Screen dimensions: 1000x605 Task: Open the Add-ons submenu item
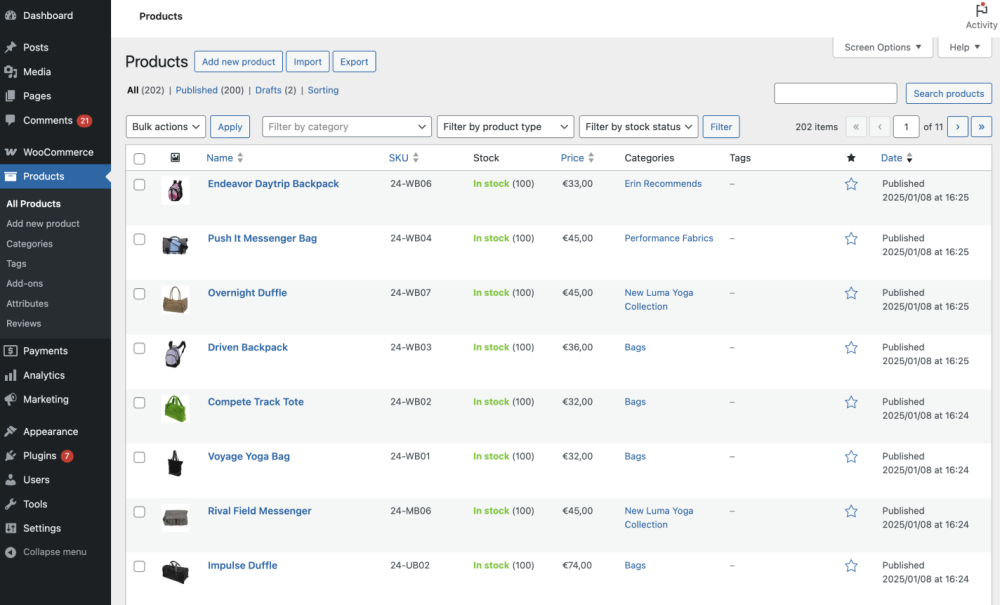point(25,283)
